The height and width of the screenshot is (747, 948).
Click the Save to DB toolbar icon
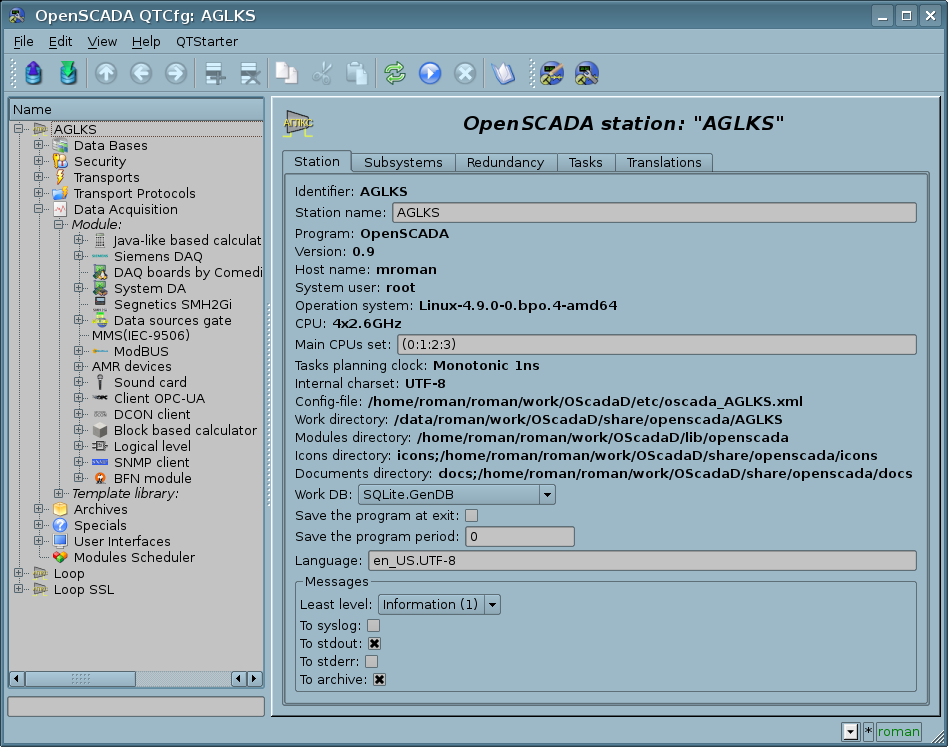(x=68, y=74)
